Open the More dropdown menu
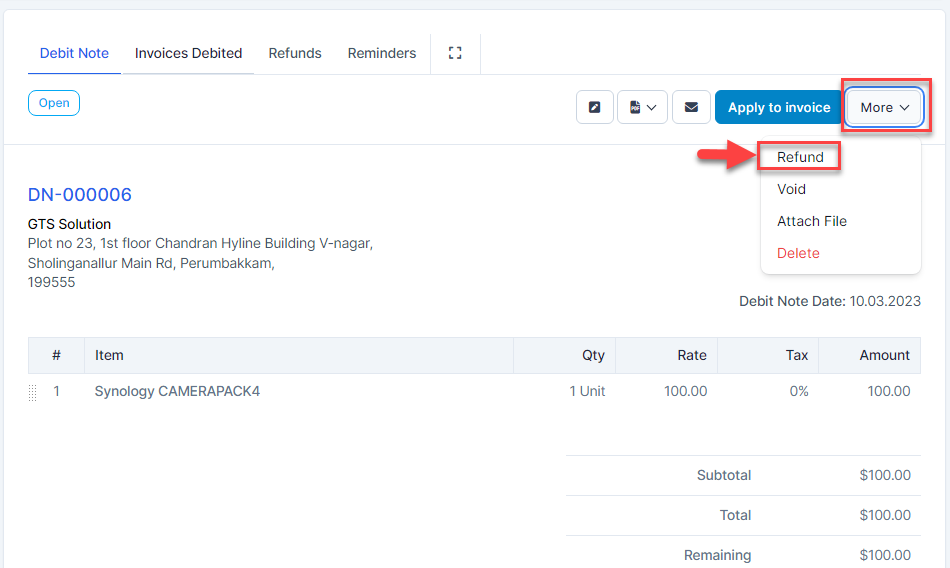950x568 pixels. (885, 107)
